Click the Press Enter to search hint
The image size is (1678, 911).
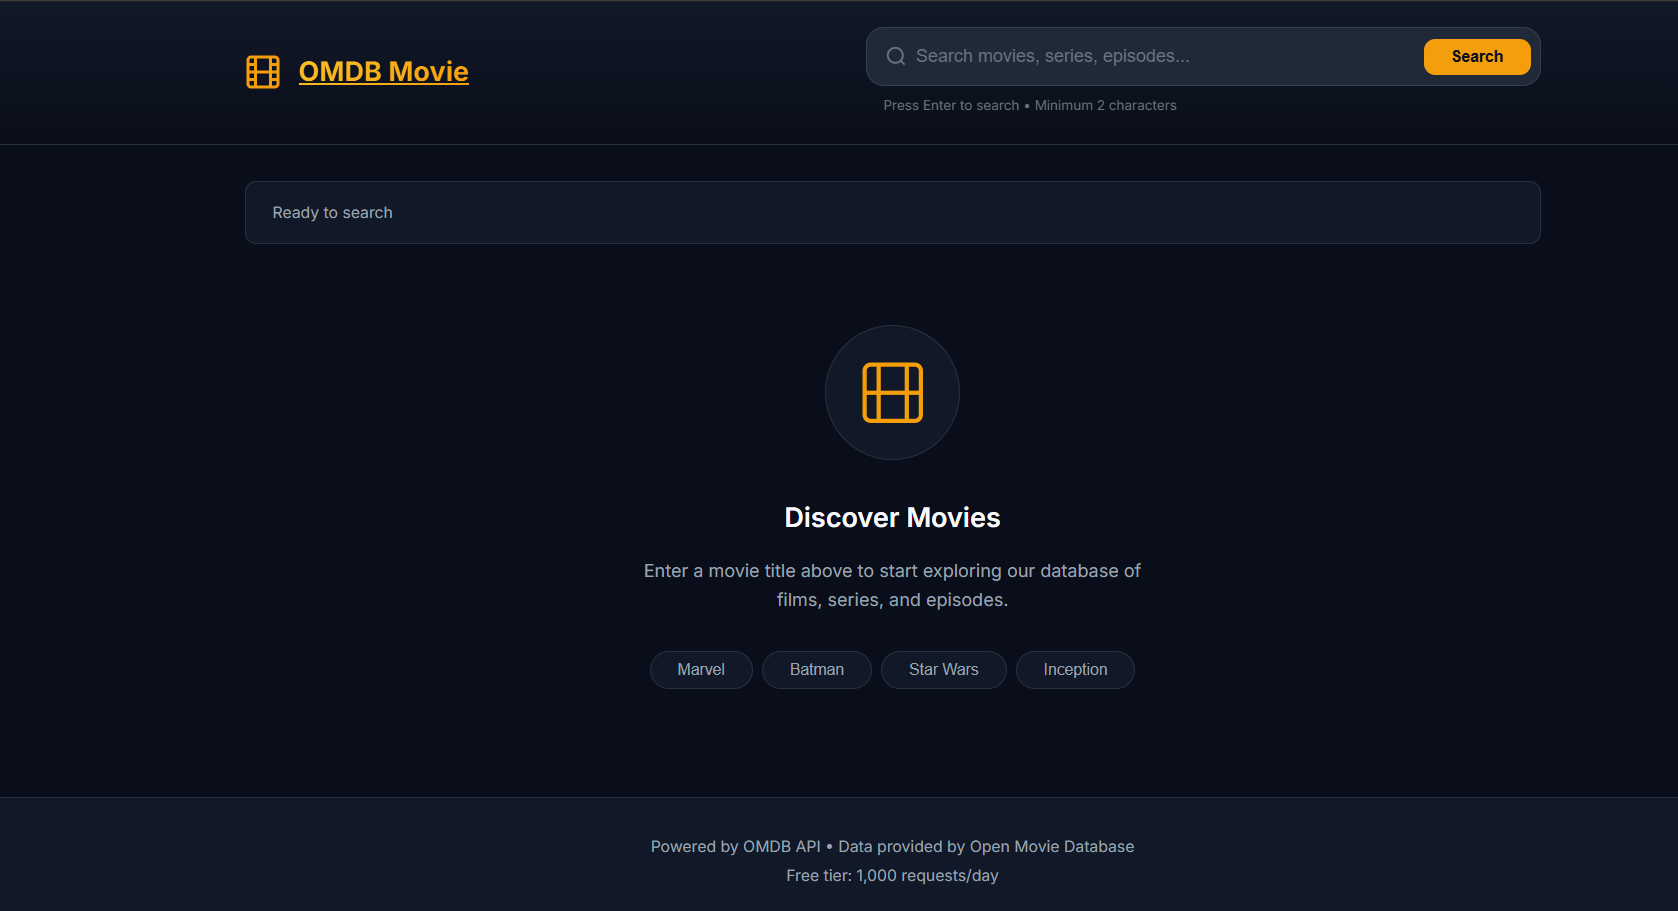point(951,105)
